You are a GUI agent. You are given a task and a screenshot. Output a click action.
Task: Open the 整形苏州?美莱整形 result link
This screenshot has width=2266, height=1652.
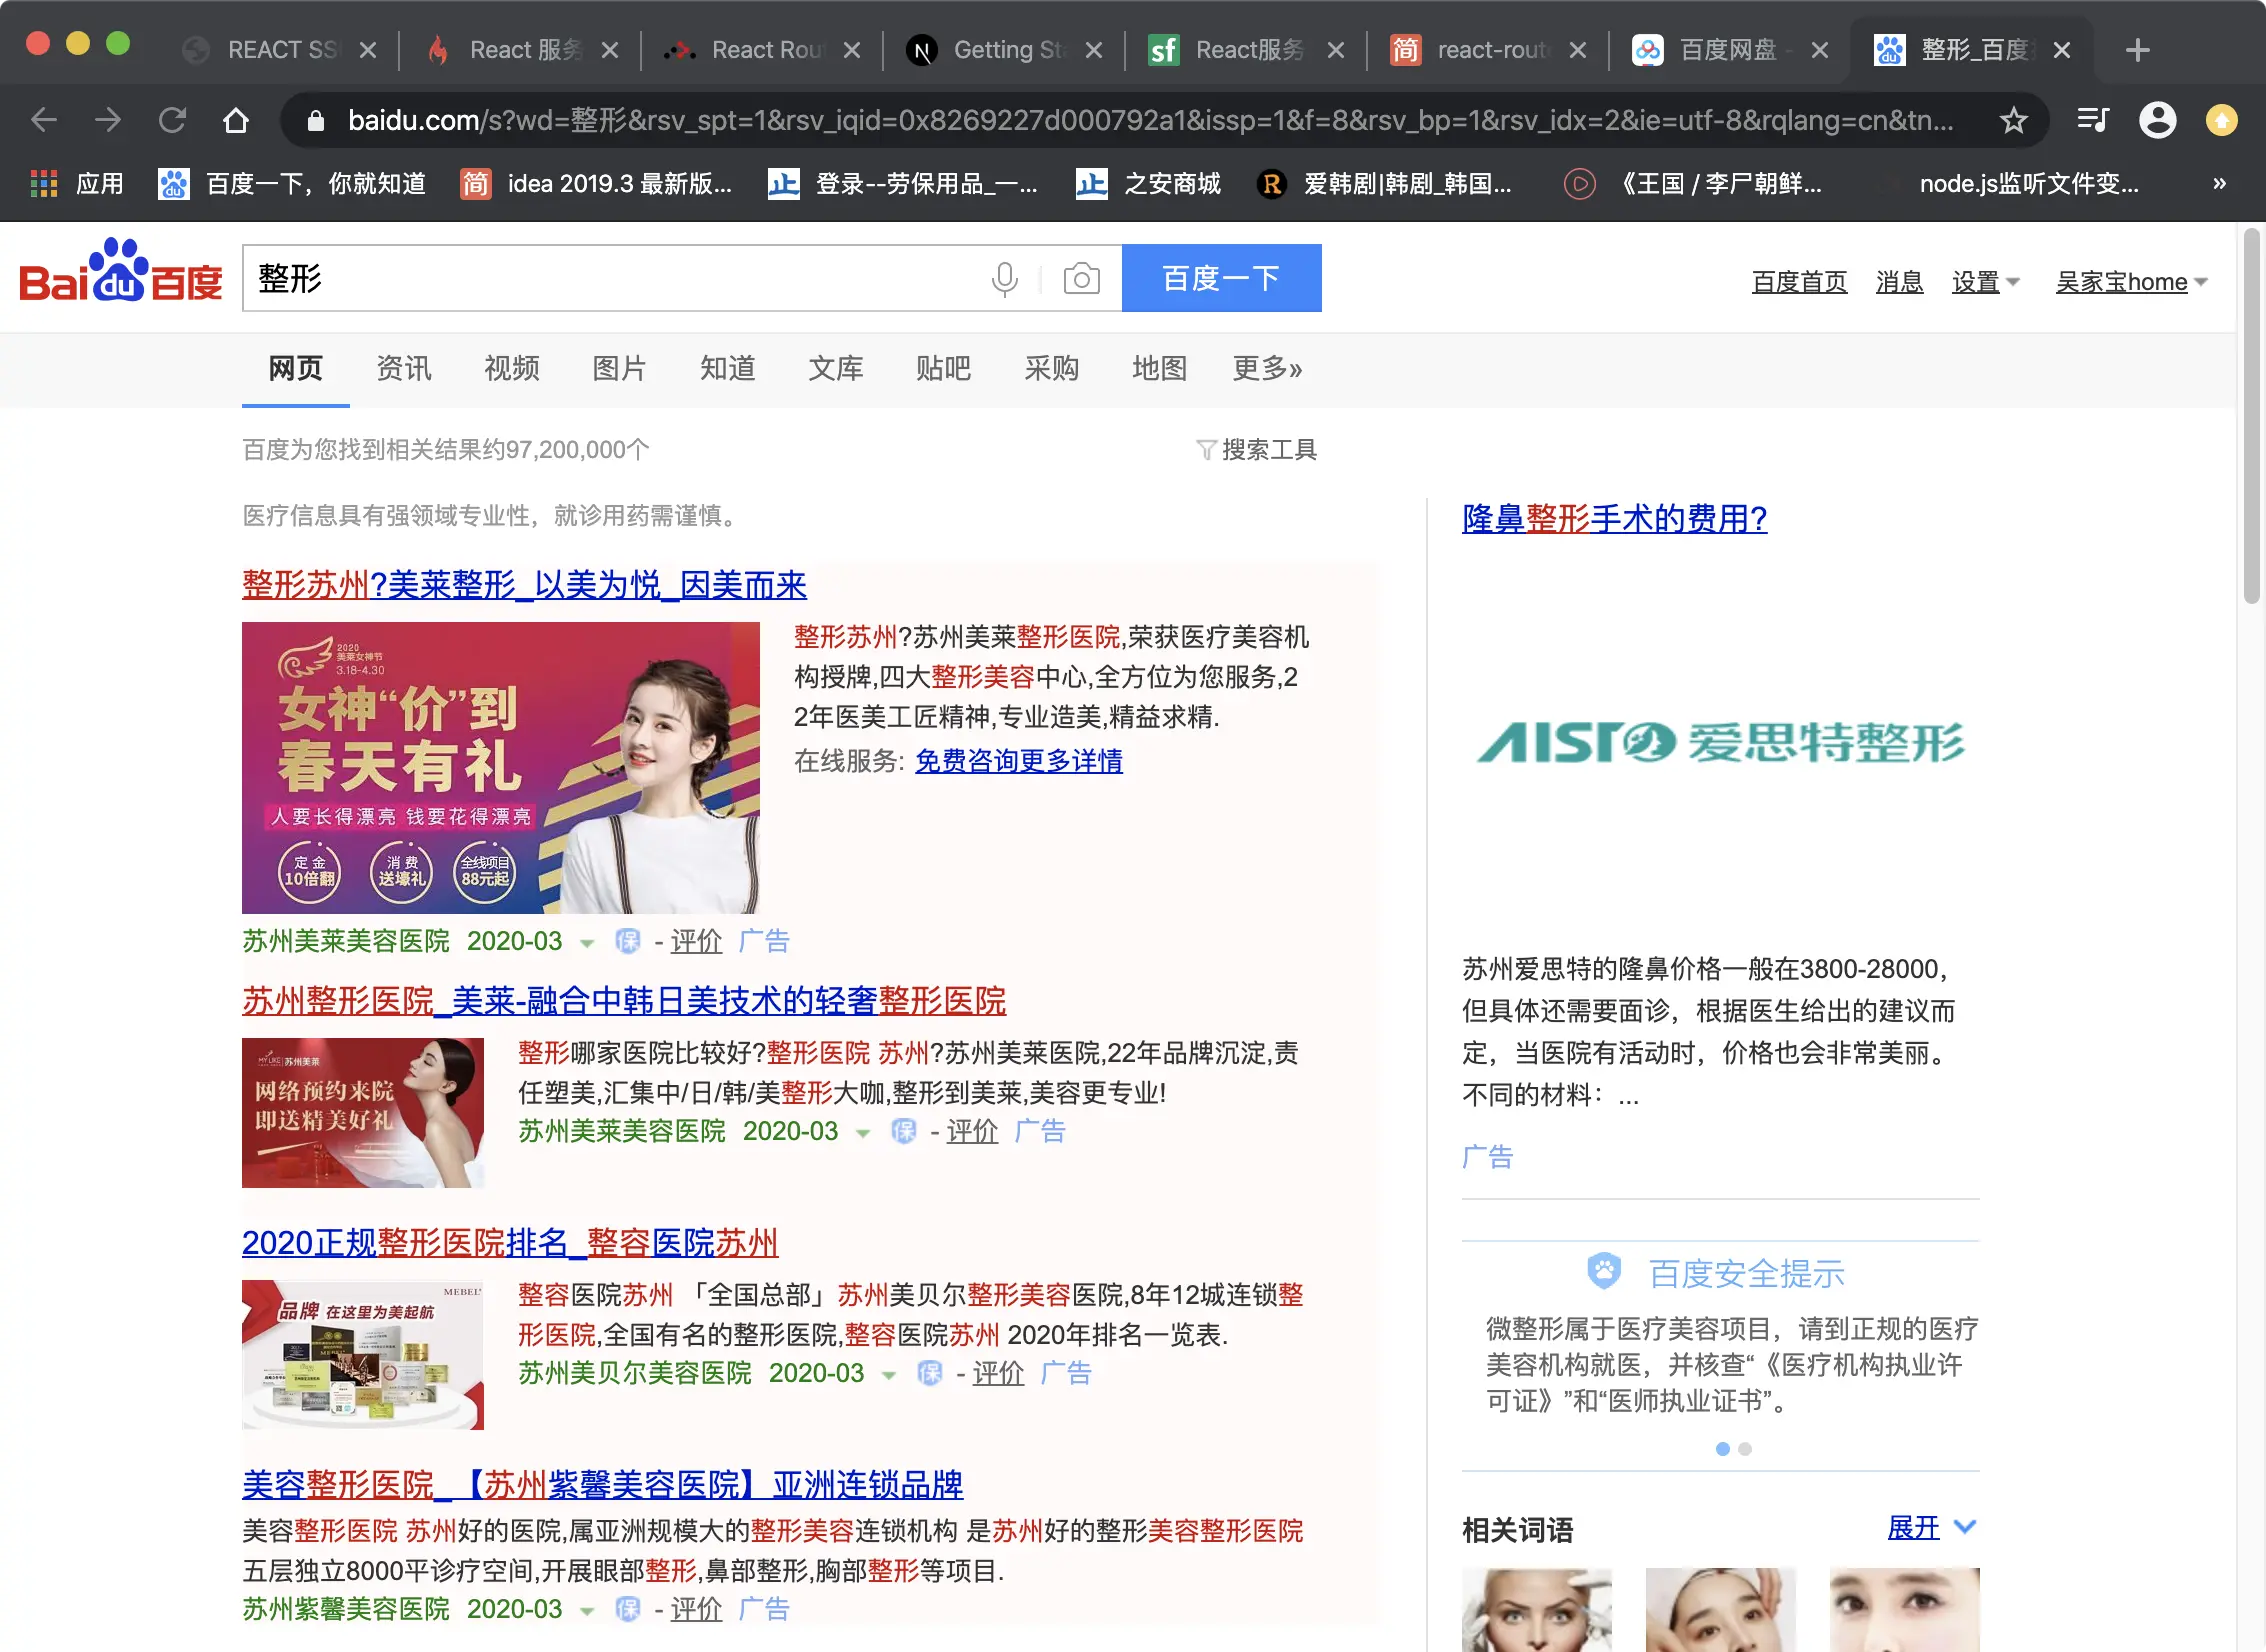coord(524,584)
